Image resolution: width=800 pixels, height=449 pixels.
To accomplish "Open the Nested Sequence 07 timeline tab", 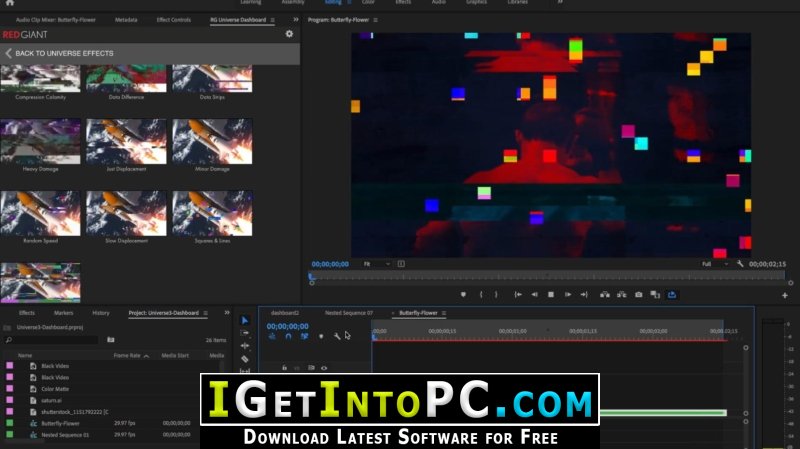I will (349, 313).
